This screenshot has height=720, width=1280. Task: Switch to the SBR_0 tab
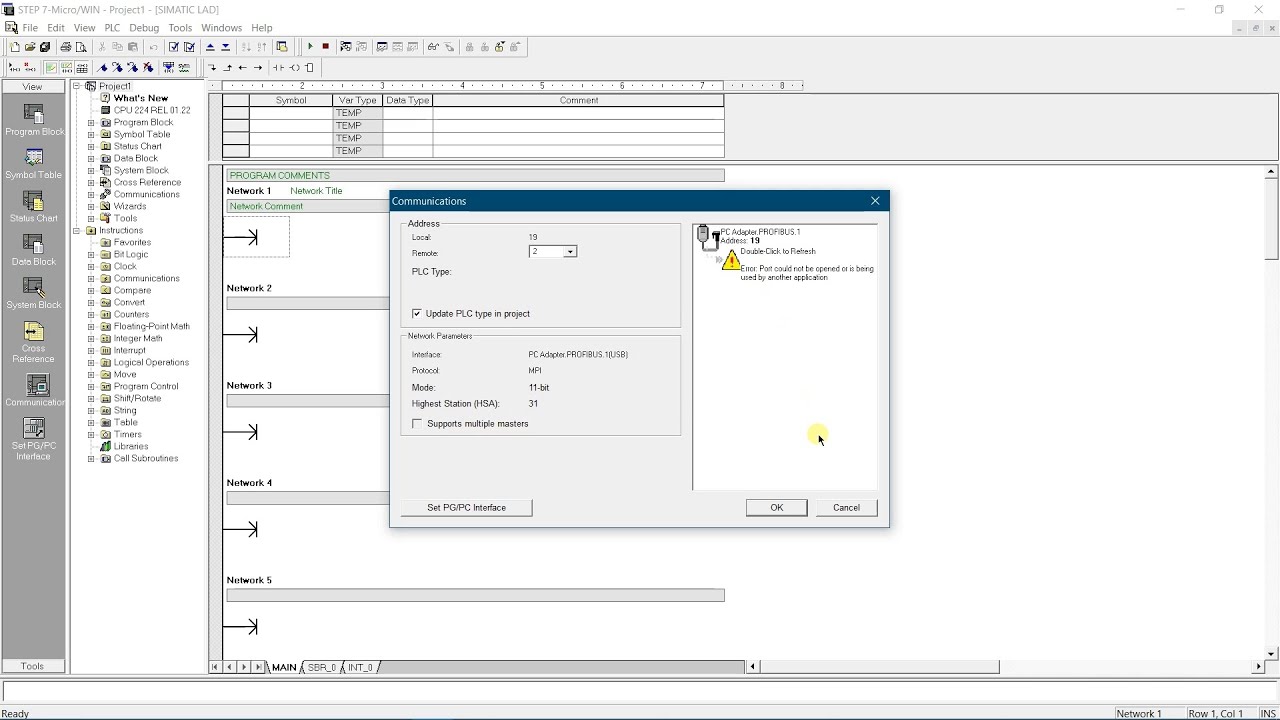pyautogui.click(x=321, y=667)
